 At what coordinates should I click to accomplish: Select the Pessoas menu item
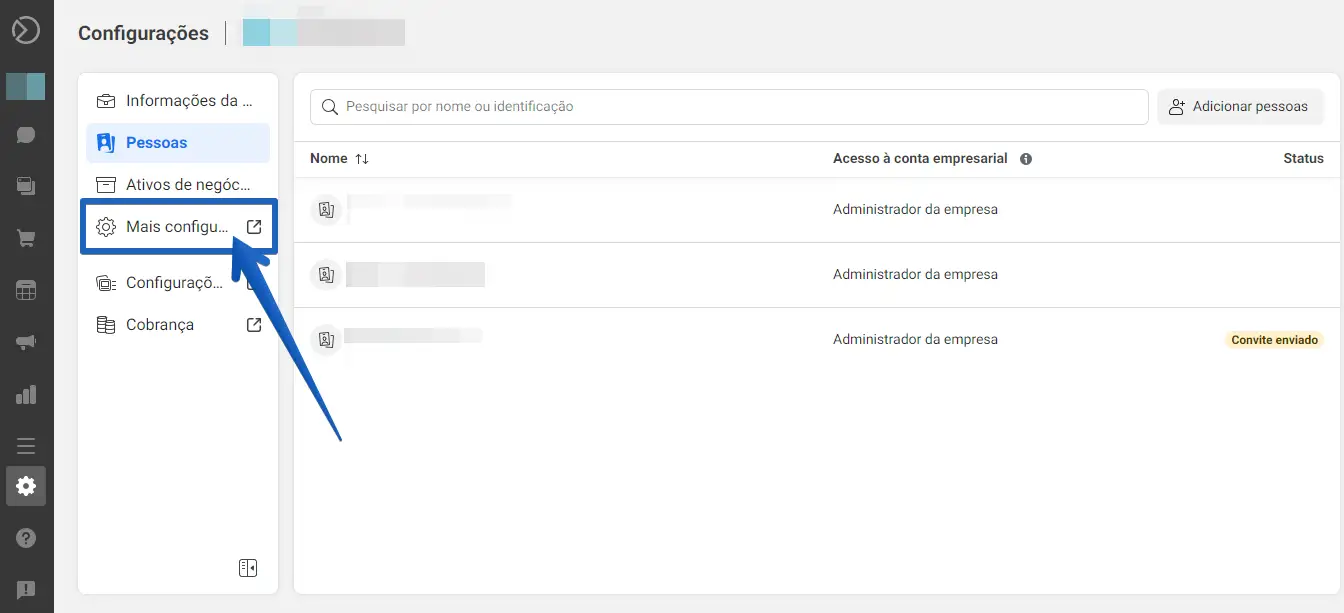pos(178,143)
